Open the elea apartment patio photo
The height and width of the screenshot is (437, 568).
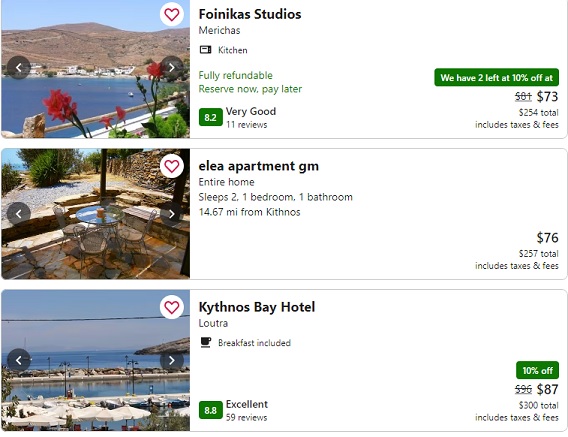(x=96, y=214)
